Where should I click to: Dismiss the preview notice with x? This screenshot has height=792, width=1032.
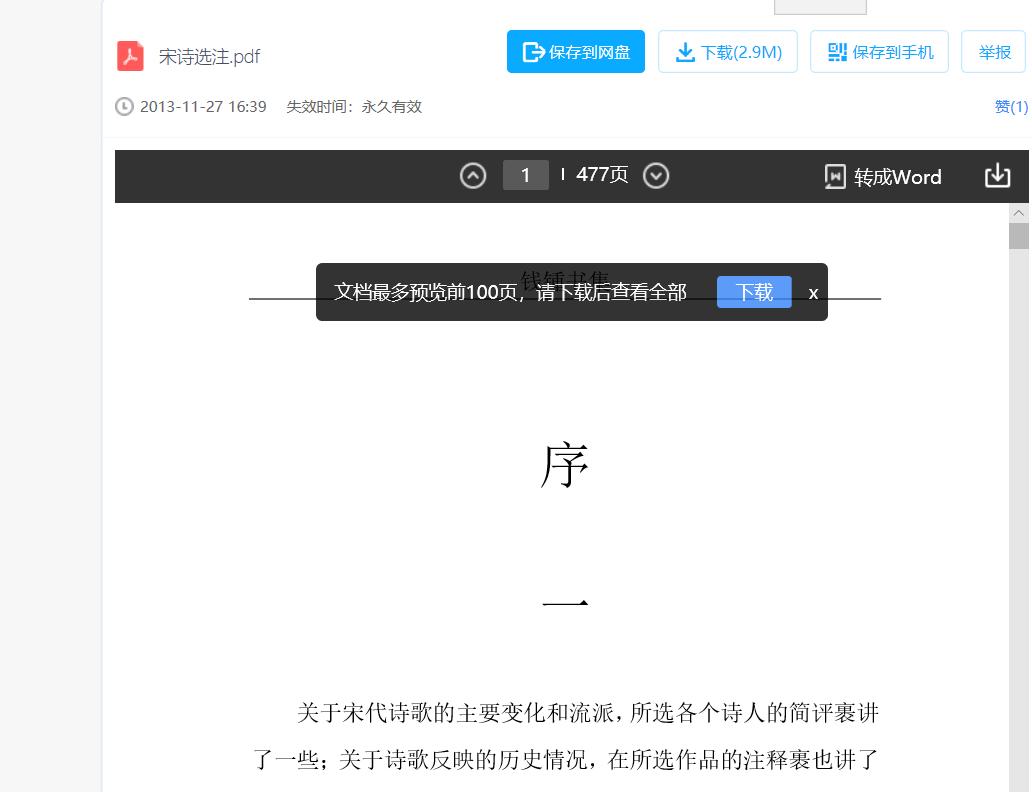coord(813,292)
